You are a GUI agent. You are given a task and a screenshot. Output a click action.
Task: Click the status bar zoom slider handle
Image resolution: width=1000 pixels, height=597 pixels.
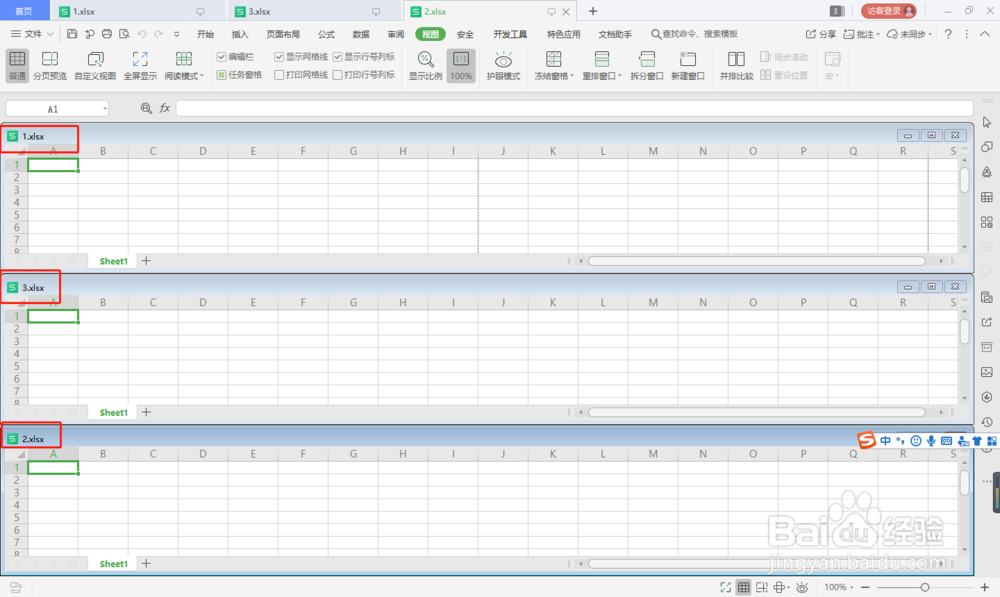coord(925,587)
